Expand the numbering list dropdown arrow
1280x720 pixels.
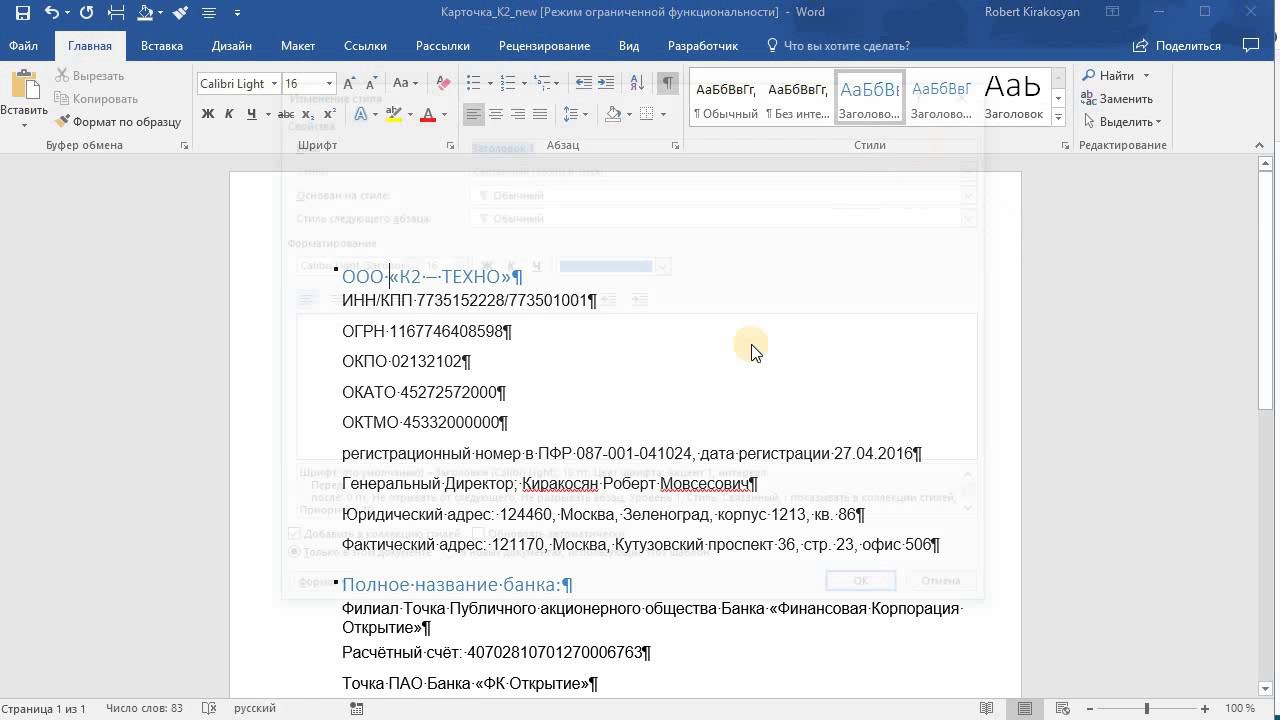click(524, 84)
